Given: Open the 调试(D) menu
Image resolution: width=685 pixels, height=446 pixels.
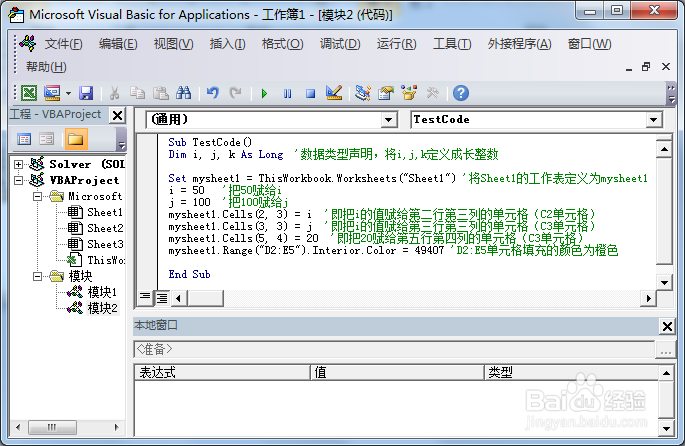Looking at the screenshot, I should click(340, 44).
